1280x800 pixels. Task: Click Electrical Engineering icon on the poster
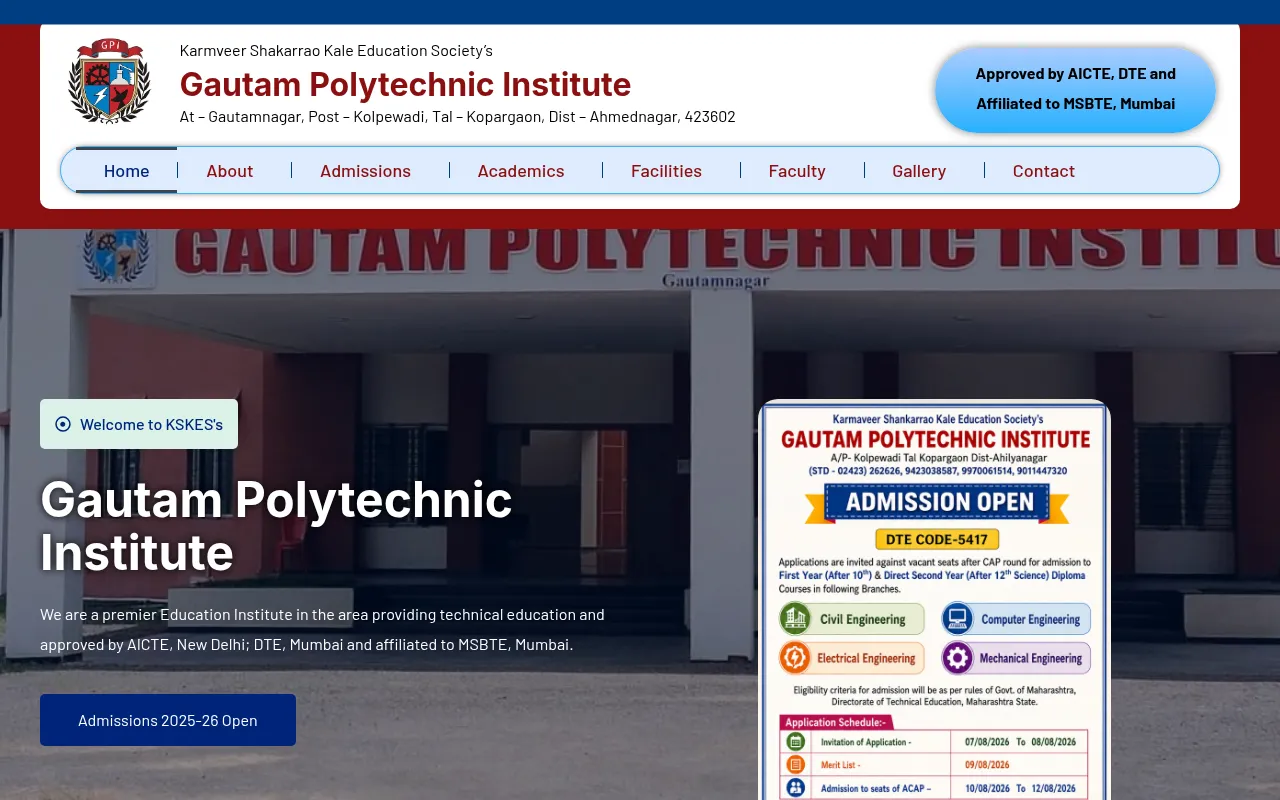point(795,658)
